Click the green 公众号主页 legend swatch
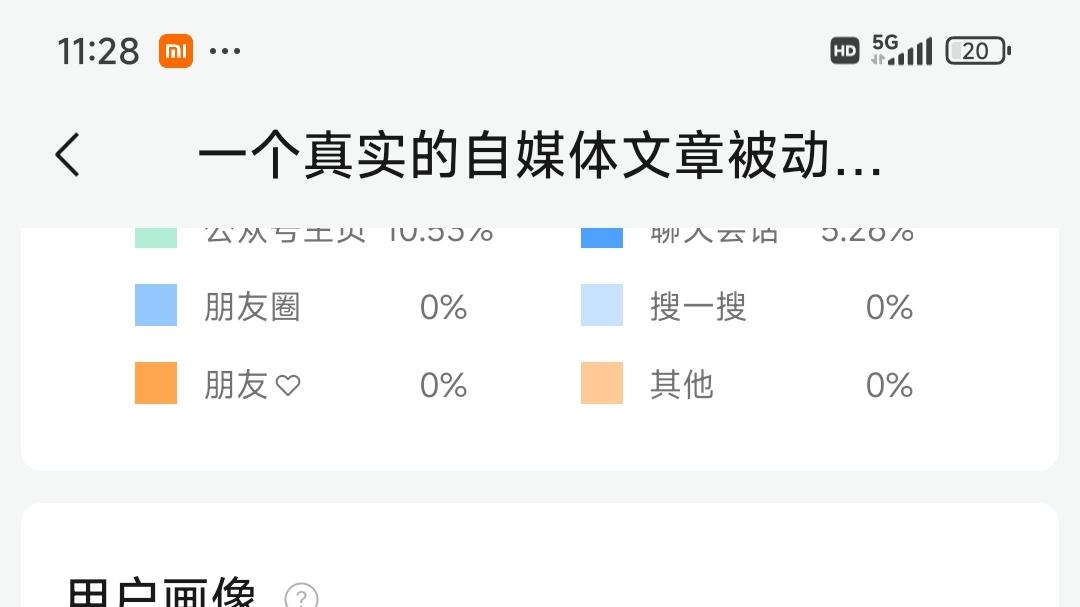1080x607 pixels. (155, 232)
